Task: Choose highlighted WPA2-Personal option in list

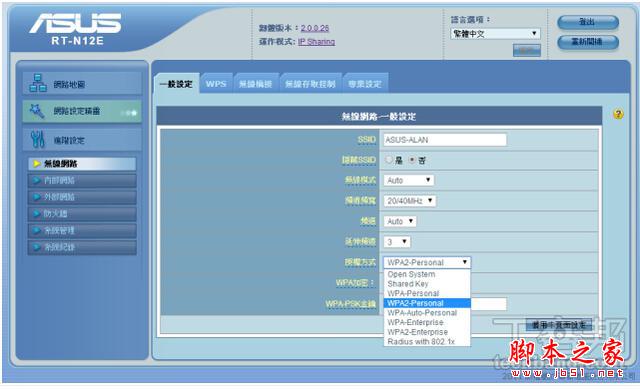Action: tap(427, 303)
